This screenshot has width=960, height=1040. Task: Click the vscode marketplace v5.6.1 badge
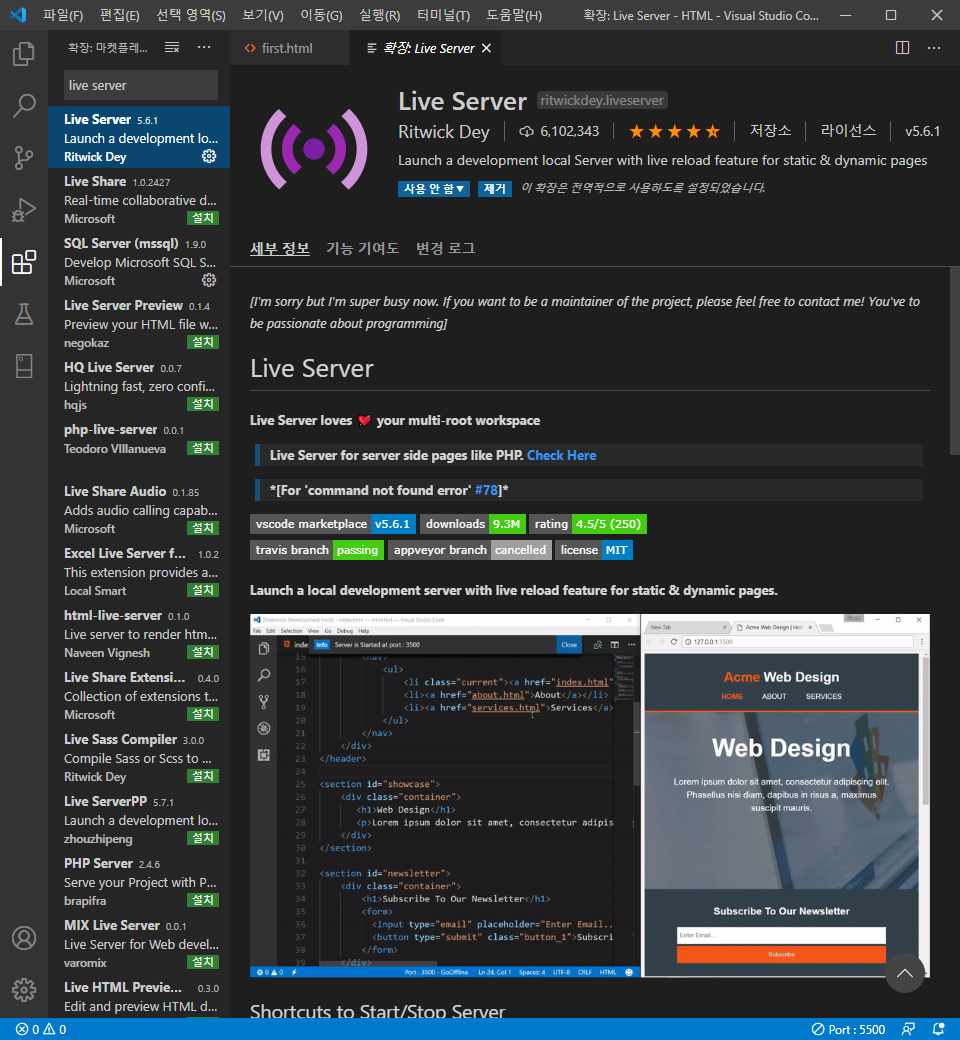[333, 524]
